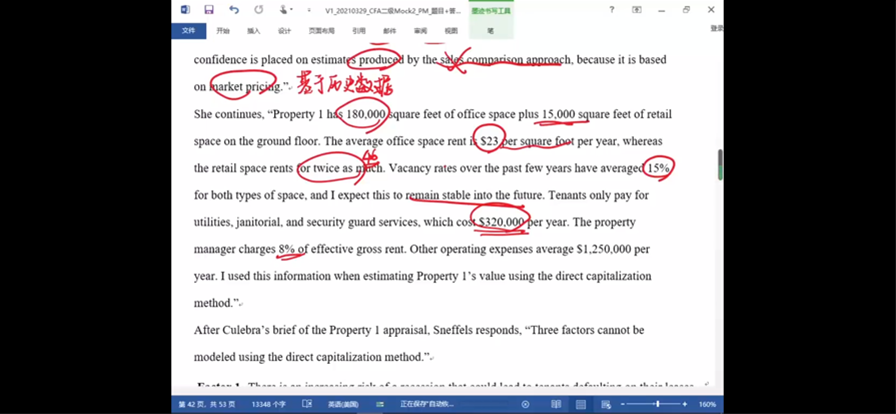Viewport: 896px width, 414px height.
Task: Open ribbon display options icon
Action: pyautogui.click(x=638, y=10)
